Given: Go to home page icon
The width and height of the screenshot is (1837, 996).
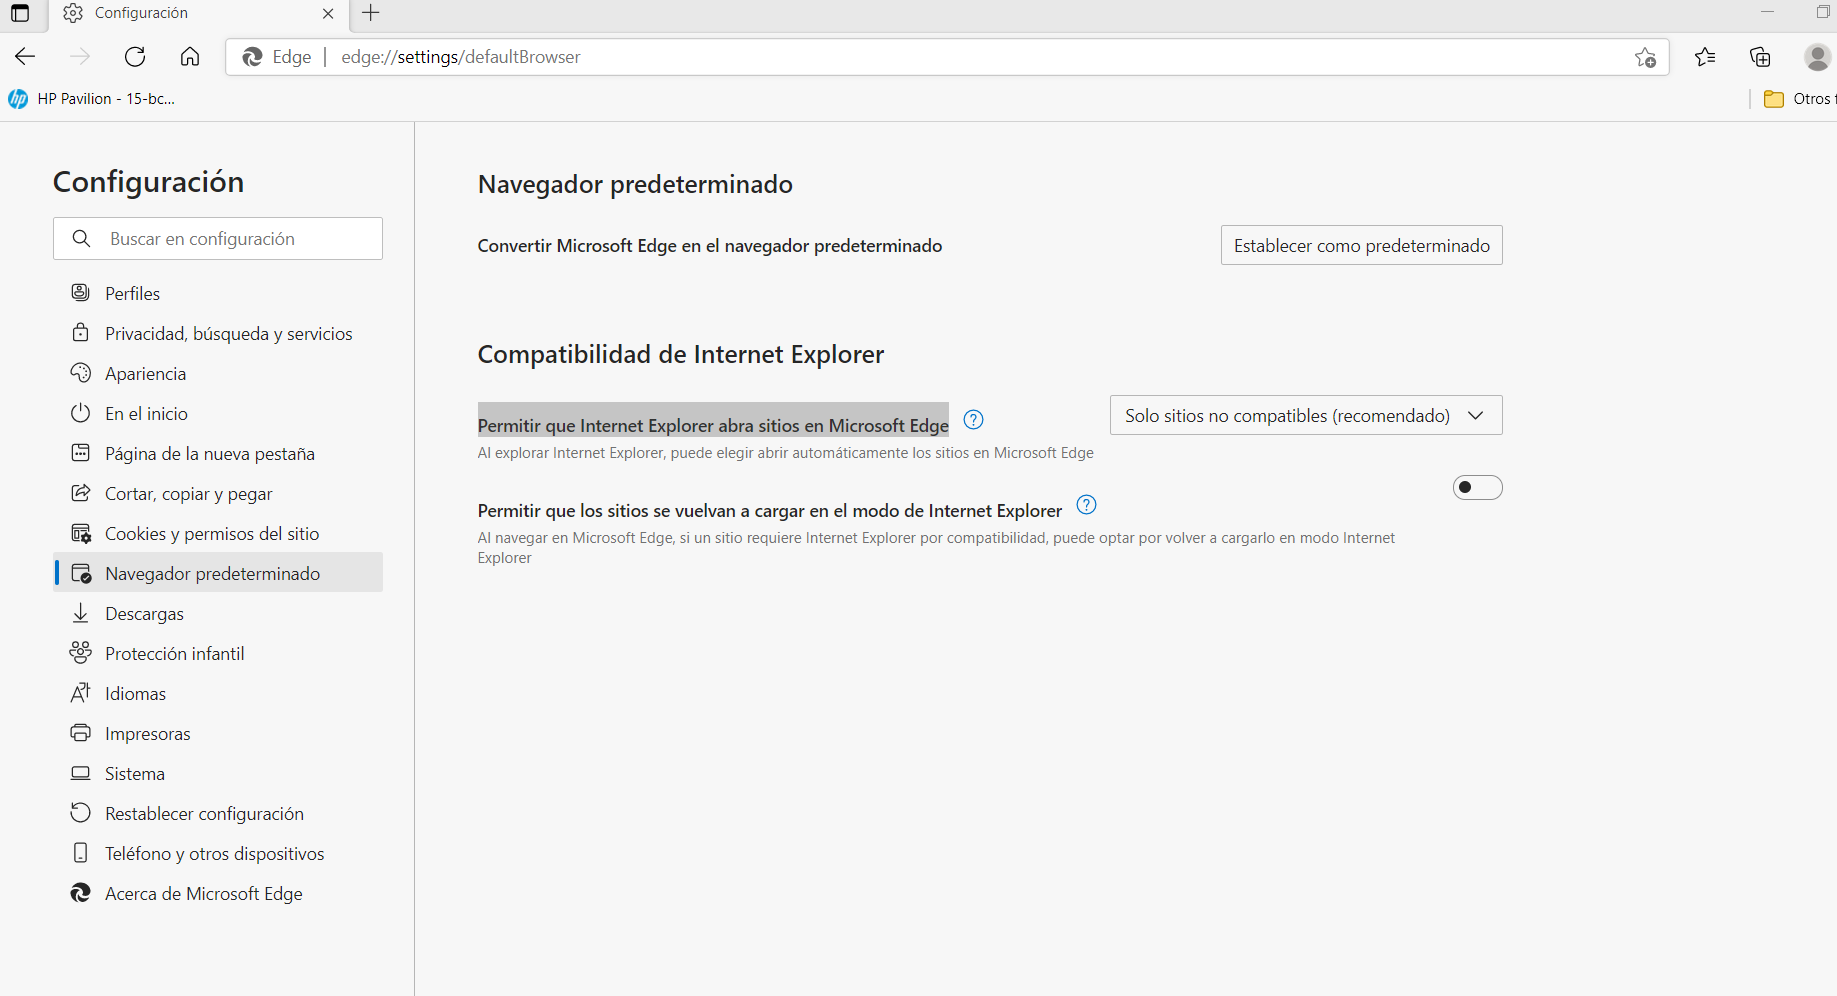Looking at the screenshot, I should click(190, 57).
